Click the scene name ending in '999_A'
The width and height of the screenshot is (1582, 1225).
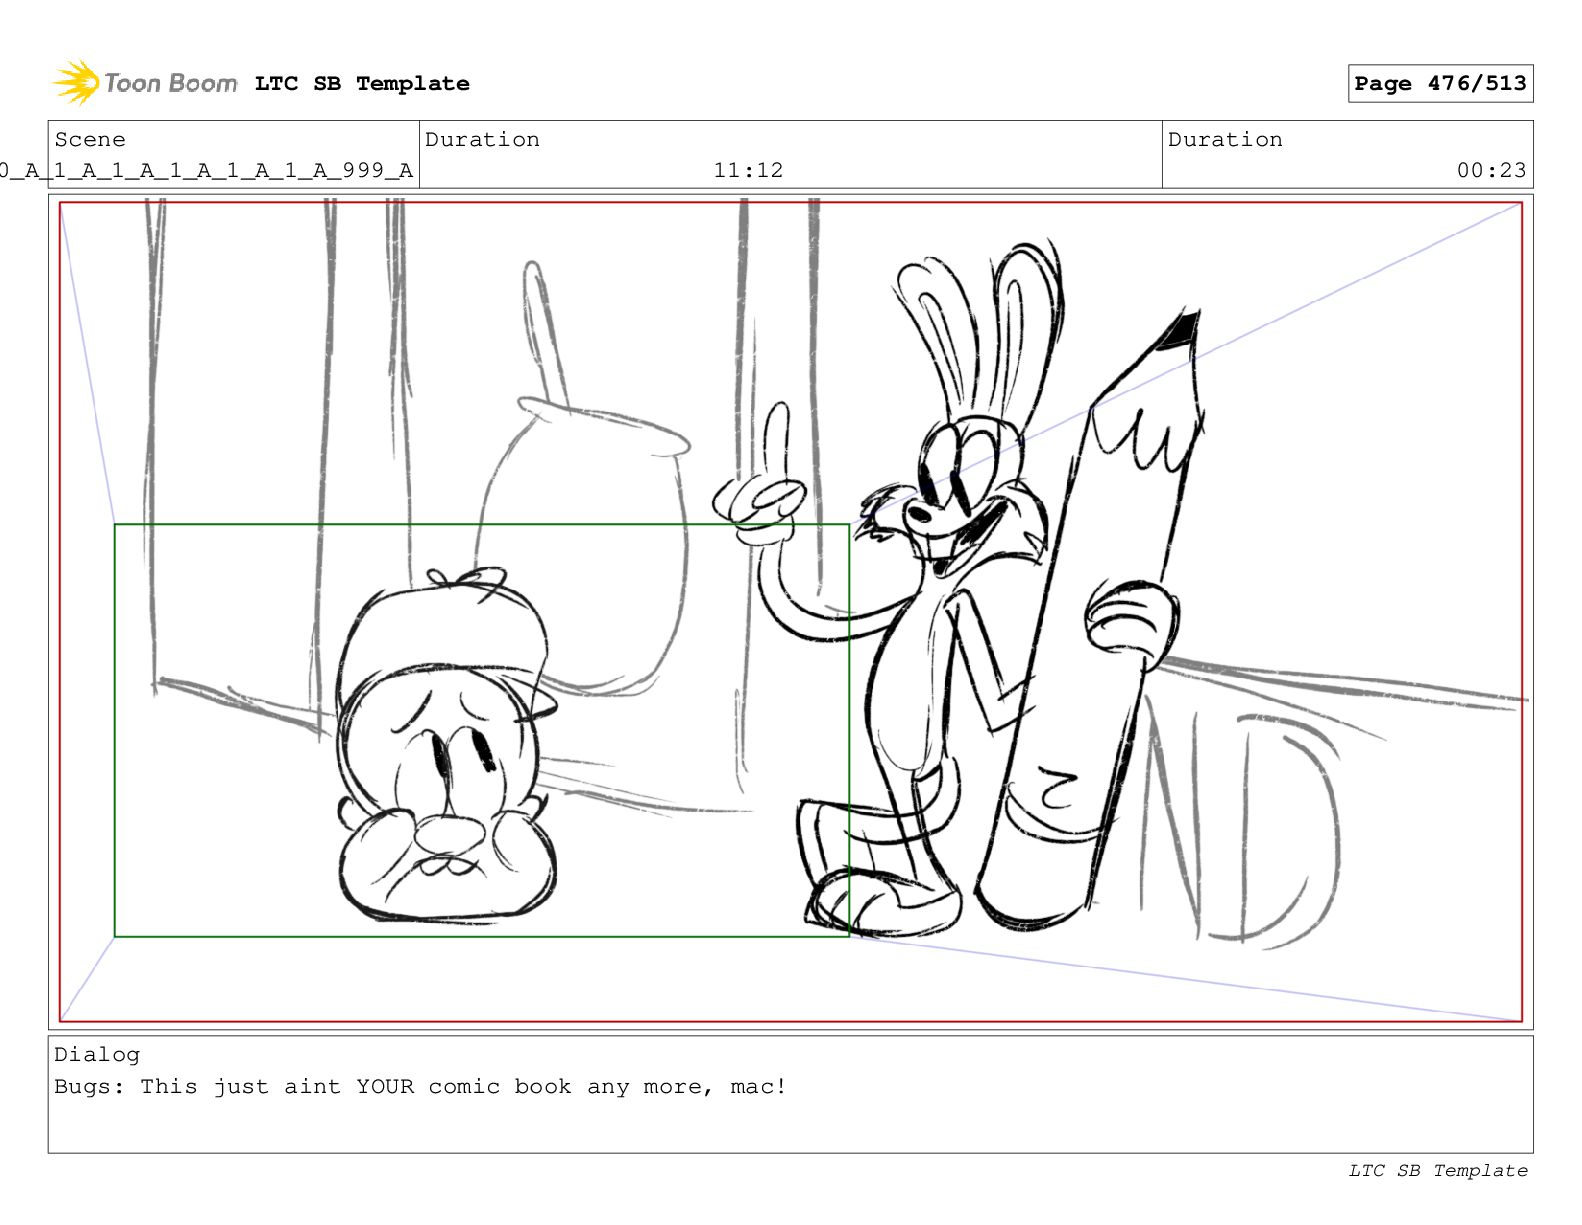coord(206,171)
